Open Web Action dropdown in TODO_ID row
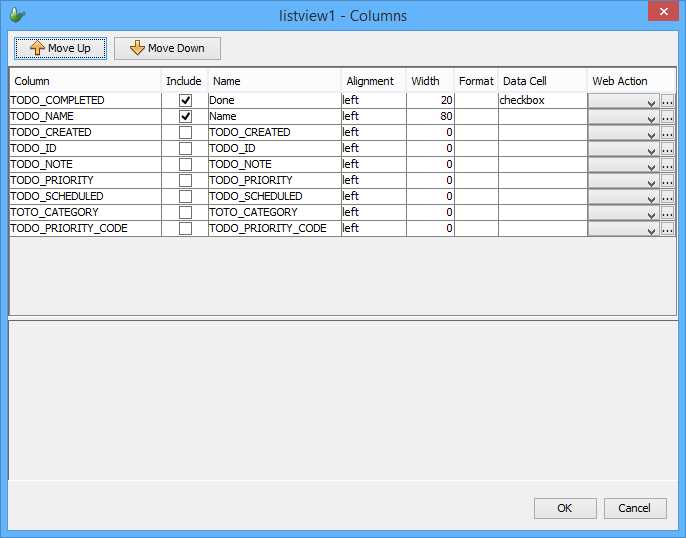686x538 pixels. tap(623, 149)
